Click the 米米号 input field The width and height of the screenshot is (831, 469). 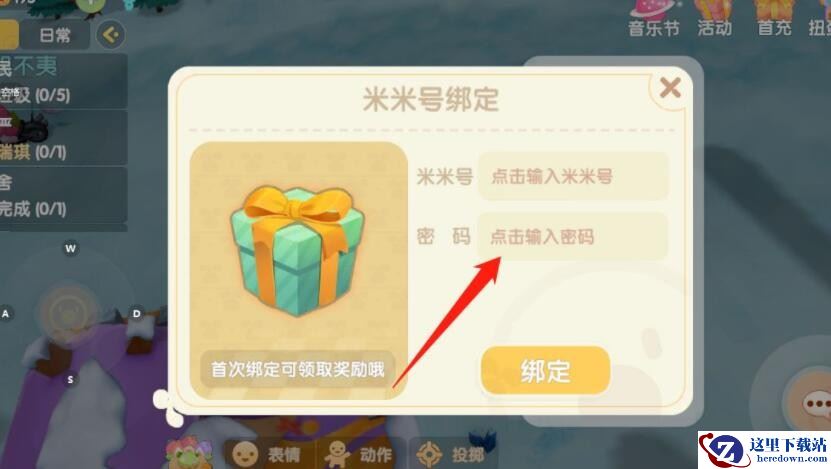[x=573, y=176]
